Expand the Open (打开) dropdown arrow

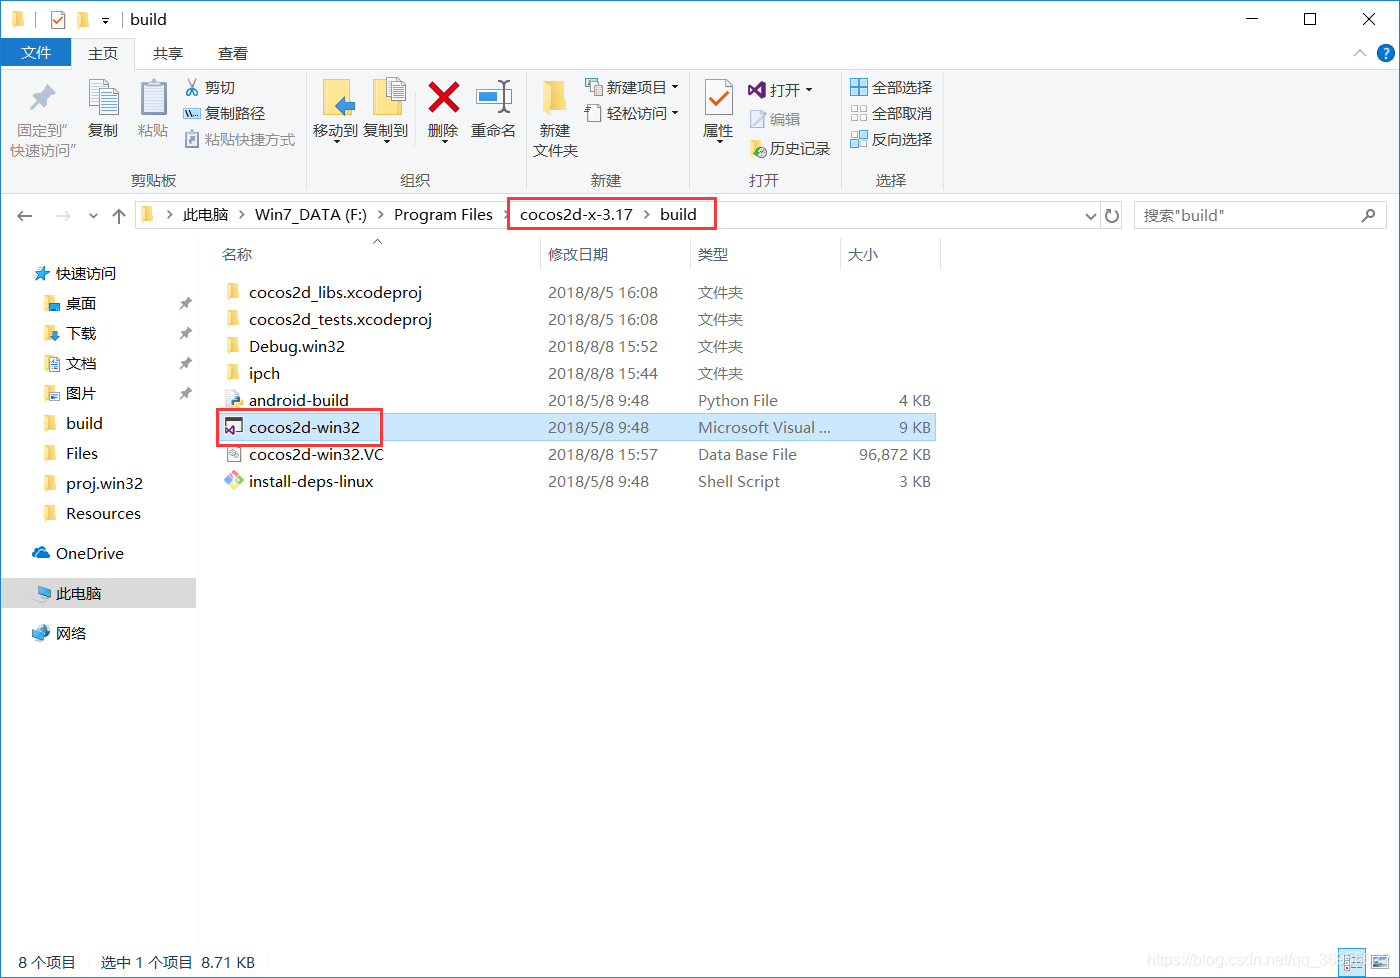[x=809, y=90]
